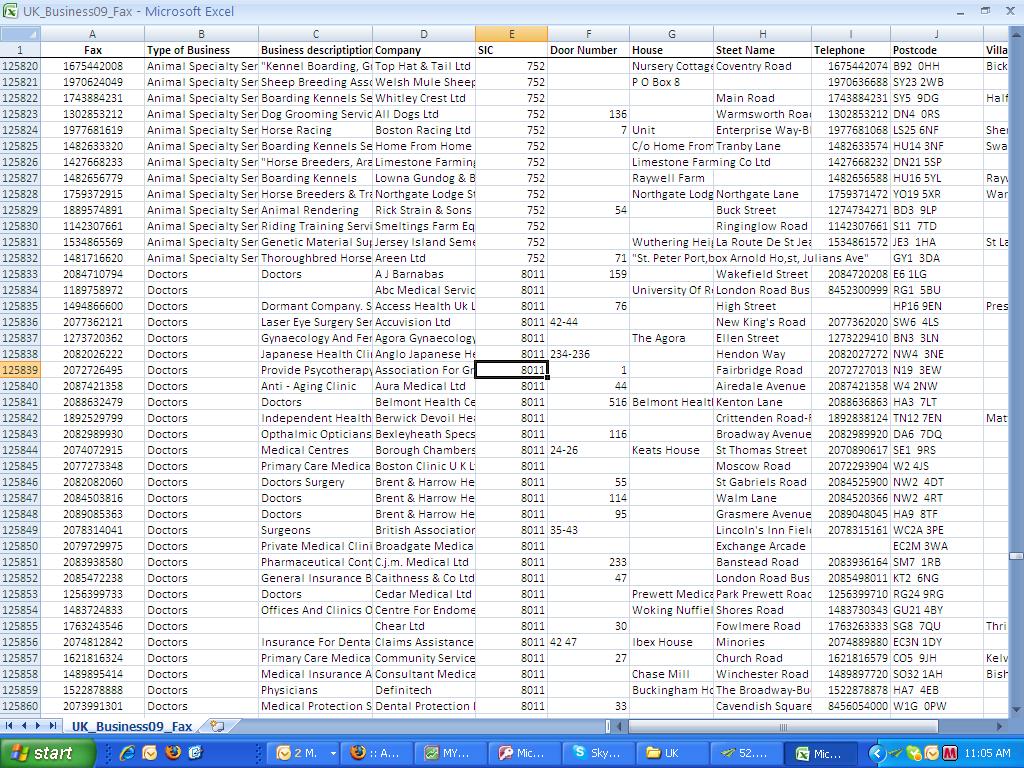Click the Select All corner box
The width and height of the screenshot is (1024, 768).
click(20, 33)
